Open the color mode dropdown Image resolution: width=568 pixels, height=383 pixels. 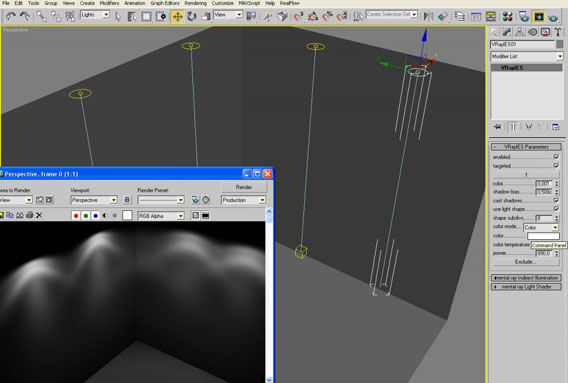click(541, 227)
